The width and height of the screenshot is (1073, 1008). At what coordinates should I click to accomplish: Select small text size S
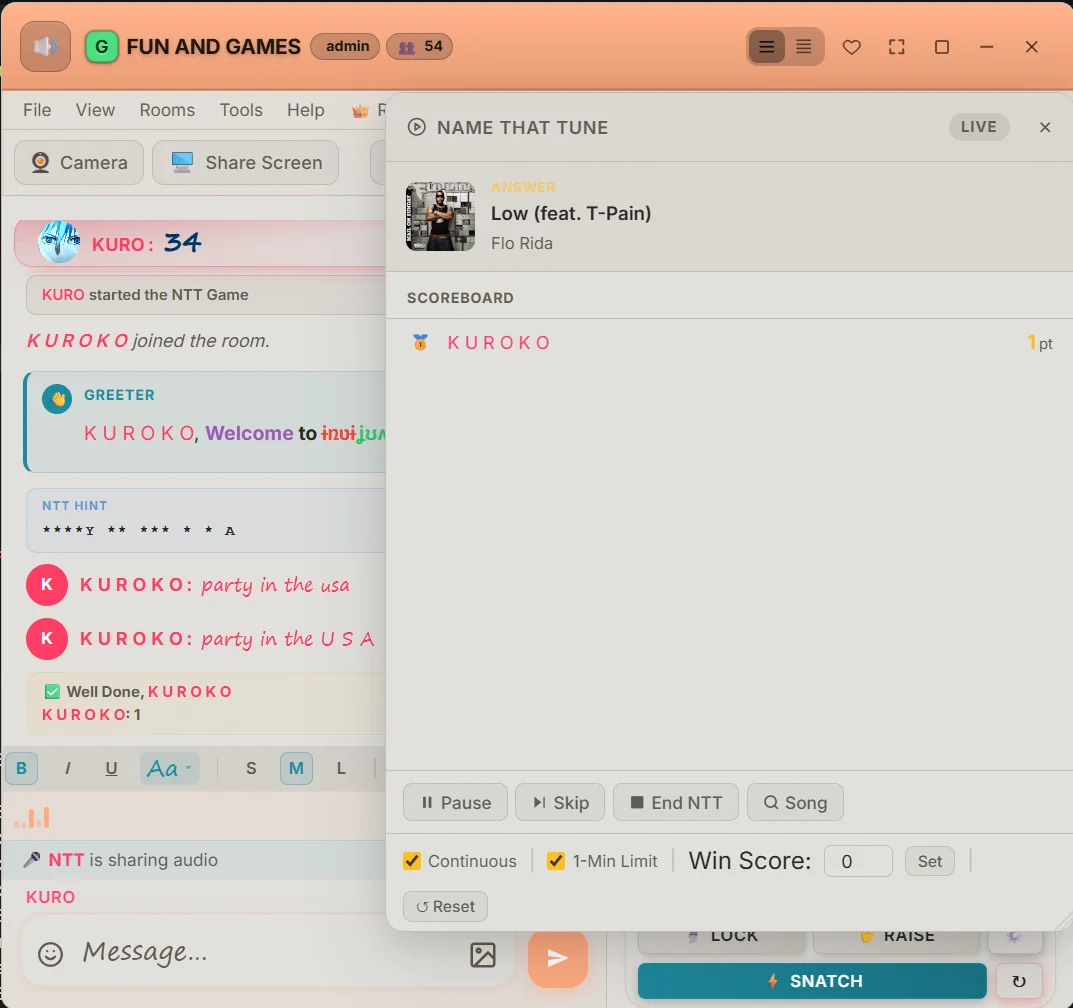point(251,768)
